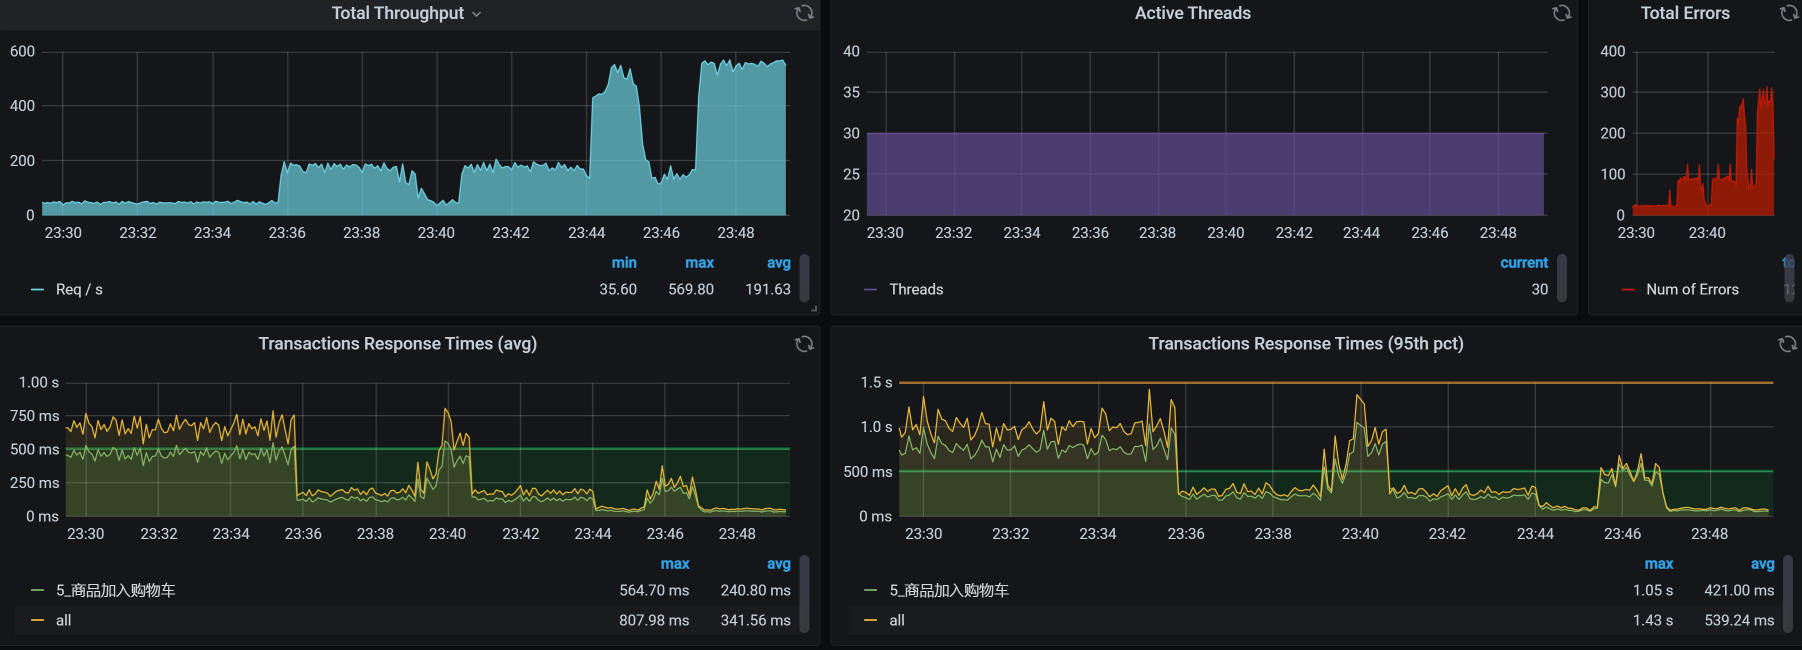
Task: Click resize handle at Total Throughput panel corner
Action: point(814,309)
